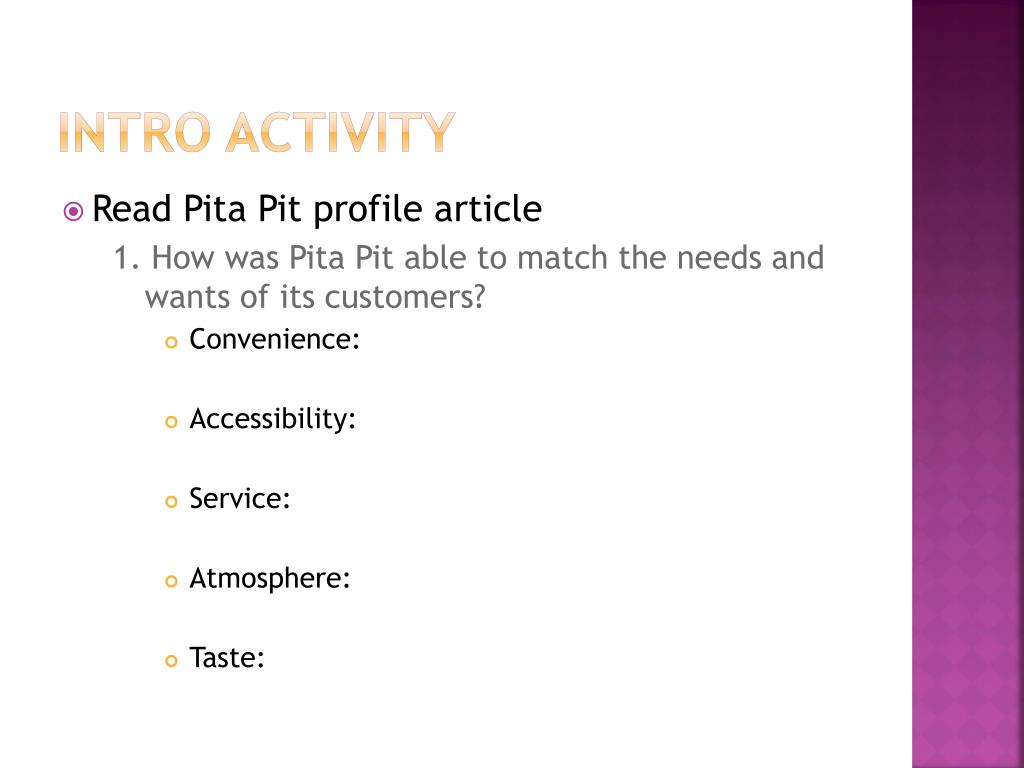This screenshot has width=1024, height=768.
Task: Click the INTRO ACTIVITY slide title
Action: coord(257,133)
